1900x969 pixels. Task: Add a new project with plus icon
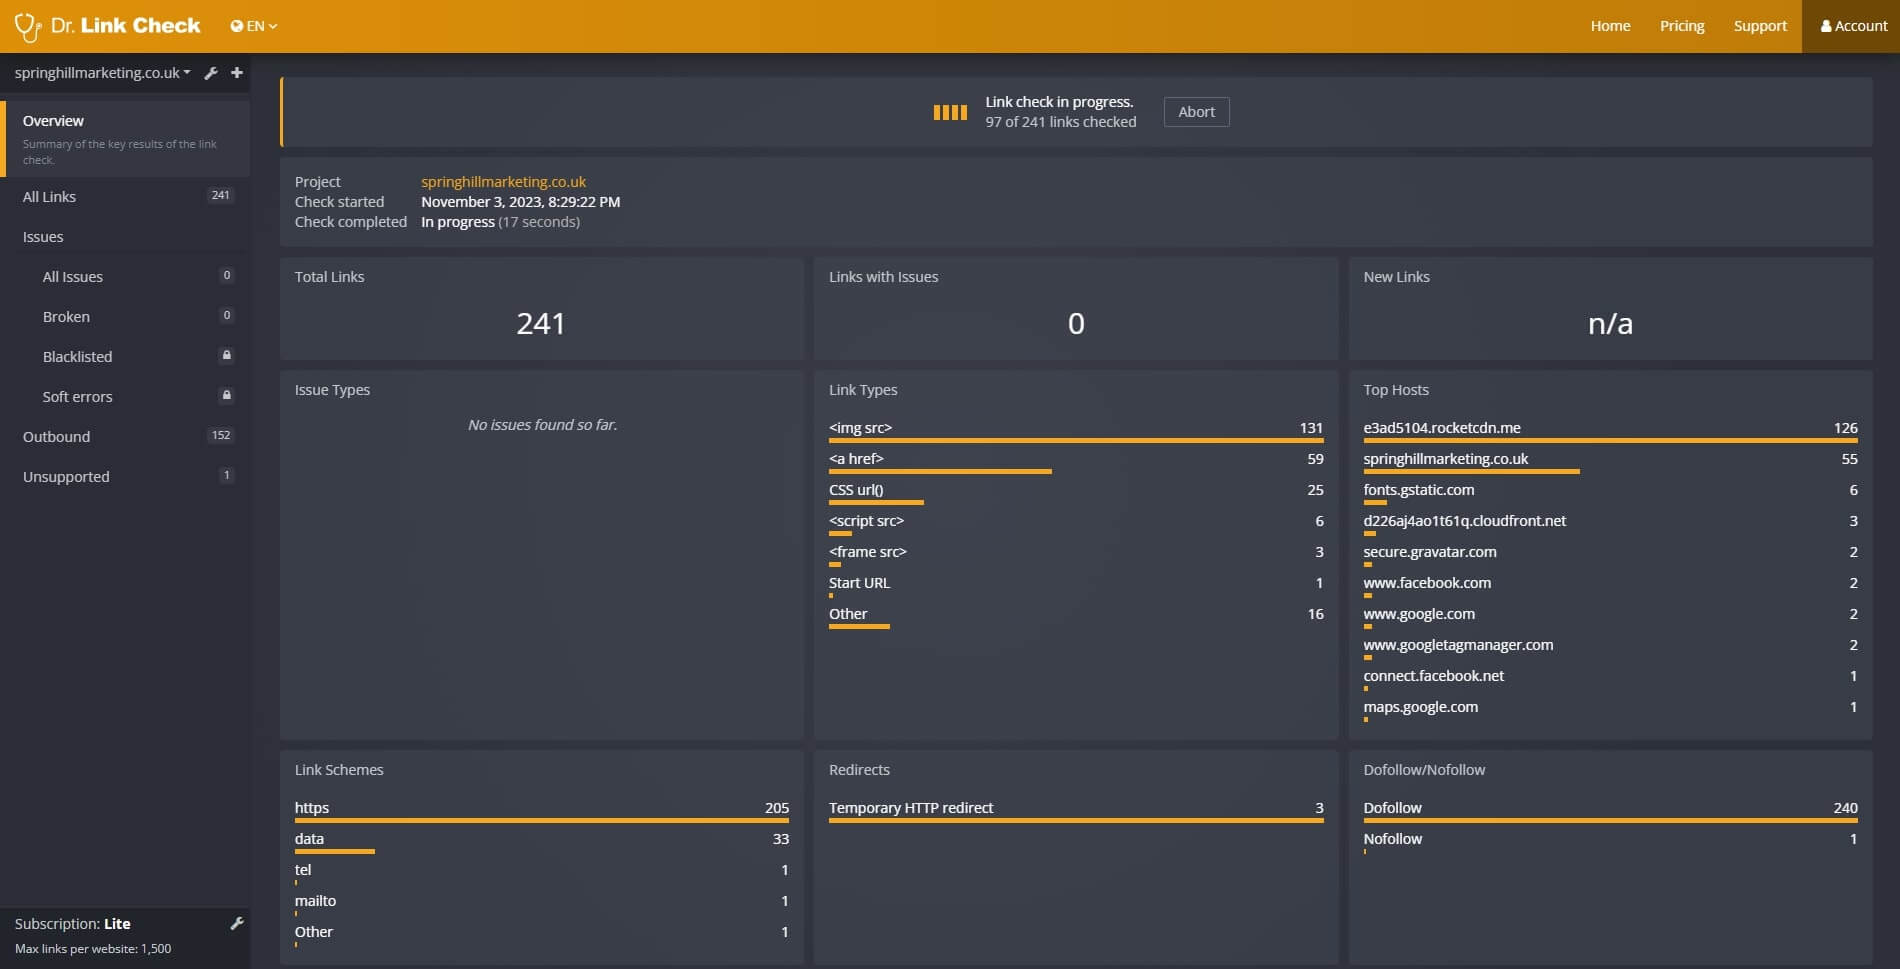[237, 73]
